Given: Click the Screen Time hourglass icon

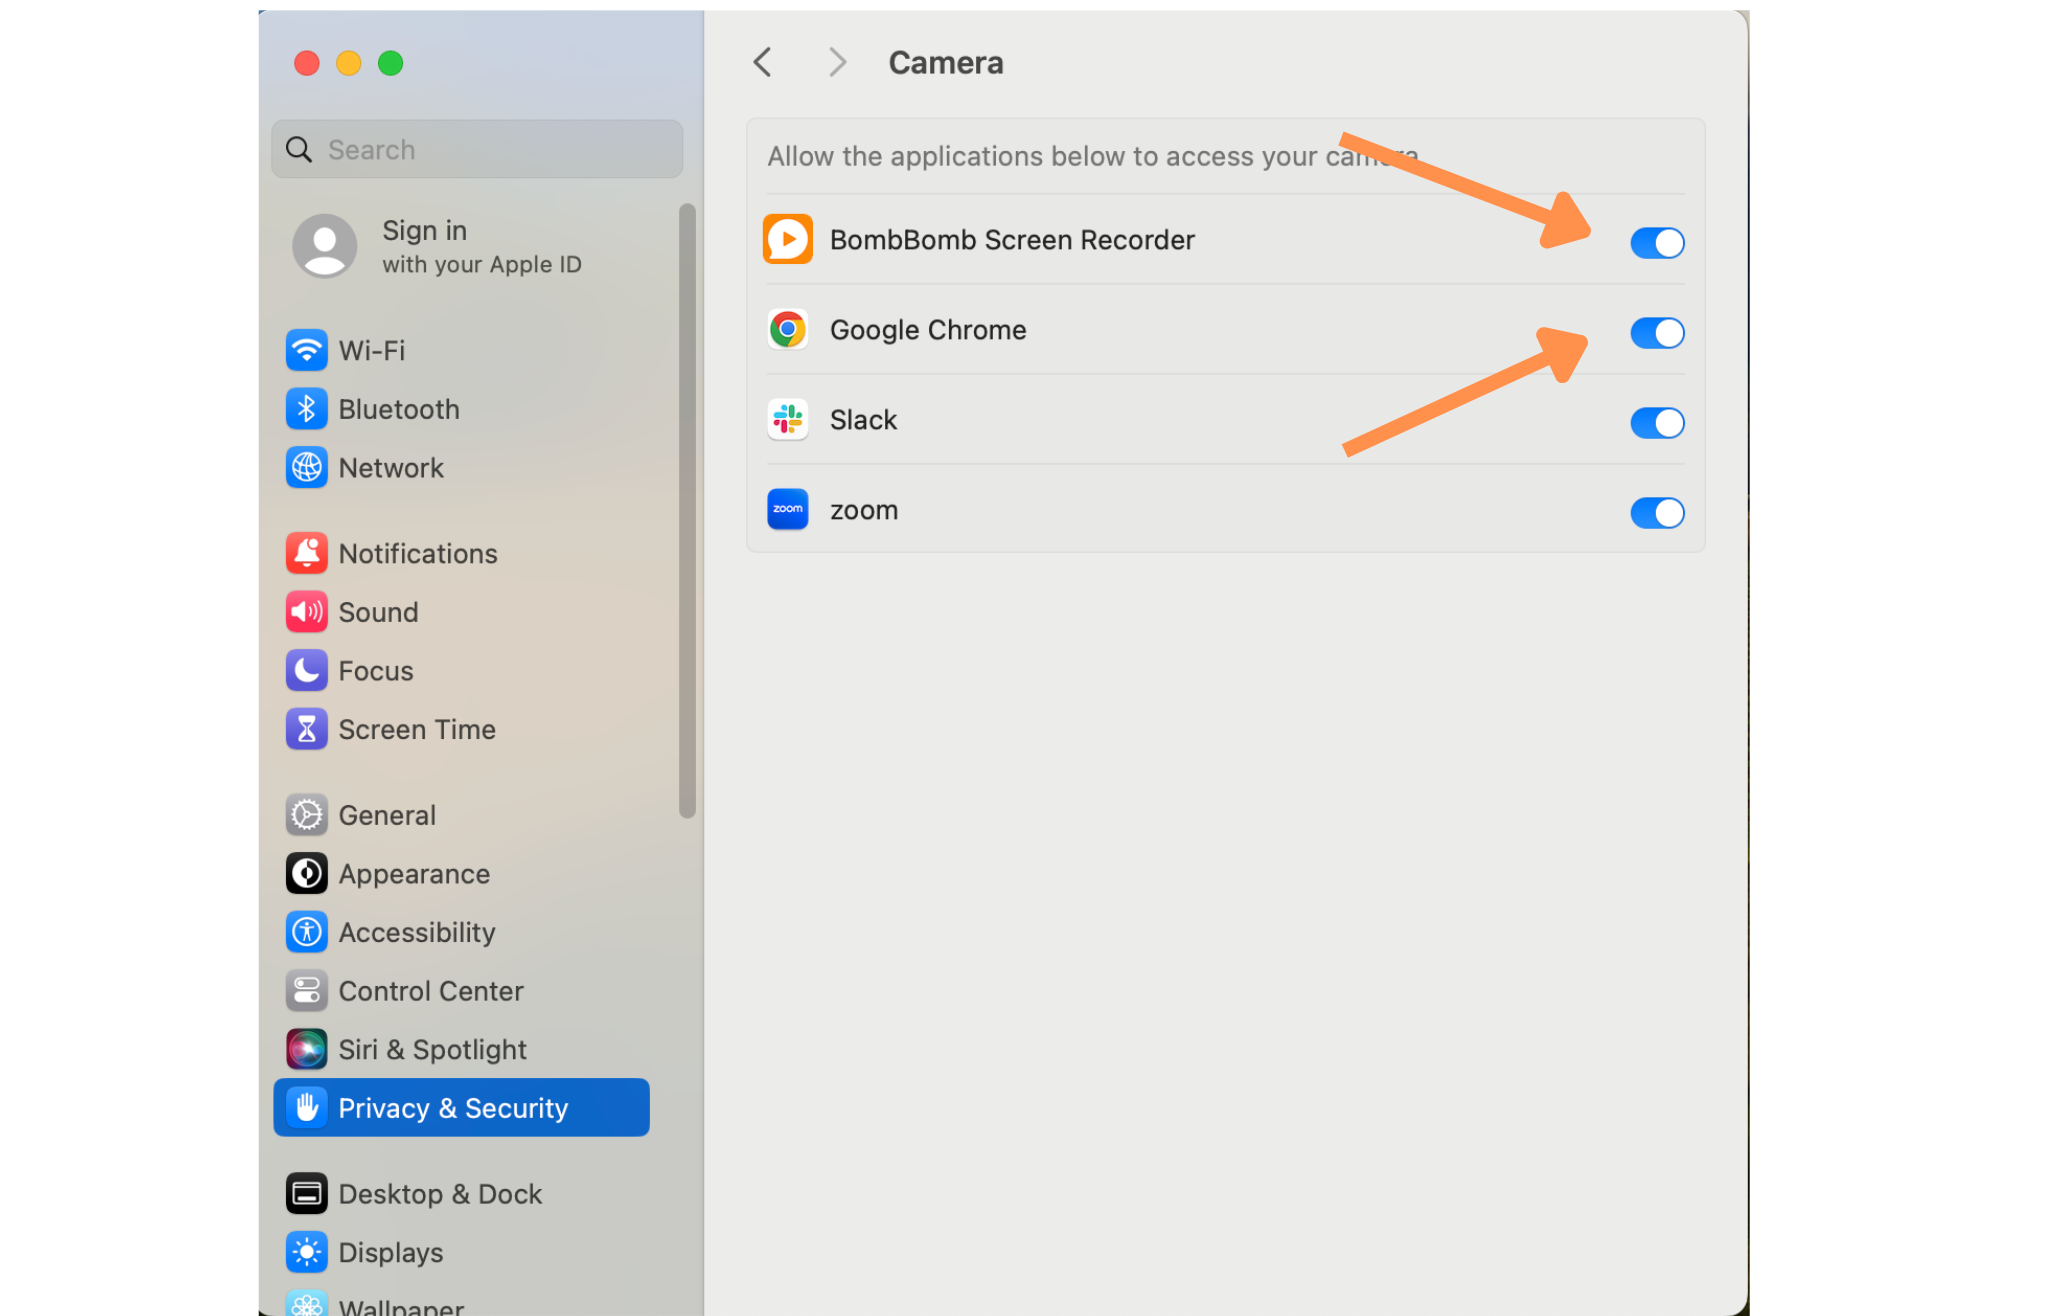Looking at the screenshot, I should (306, 729).
